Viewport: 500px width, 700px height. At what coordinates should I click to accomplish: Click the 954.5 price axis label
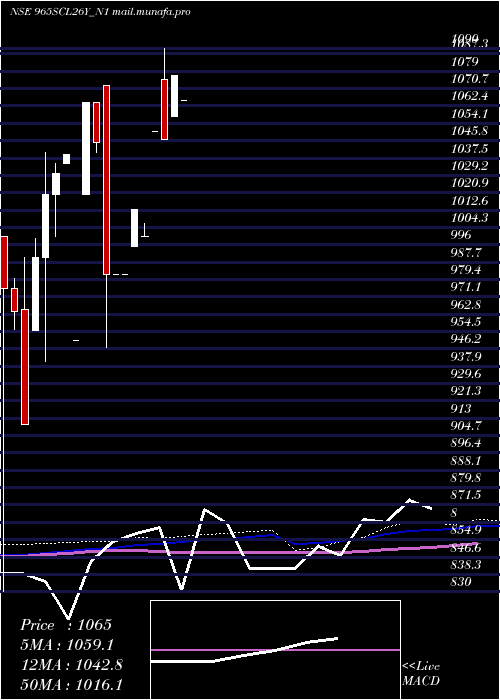(467, 322)
